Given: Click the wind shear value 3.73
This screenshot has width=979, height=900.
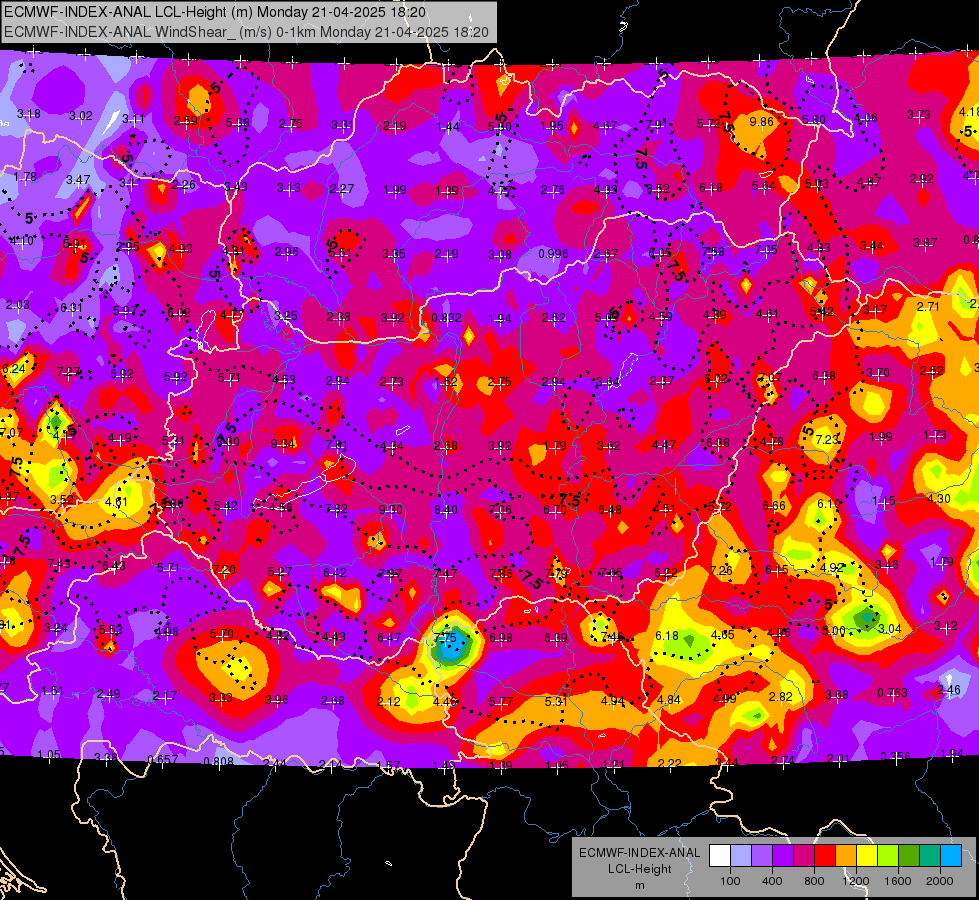Looking at the screenshot, I should [918, 115].
